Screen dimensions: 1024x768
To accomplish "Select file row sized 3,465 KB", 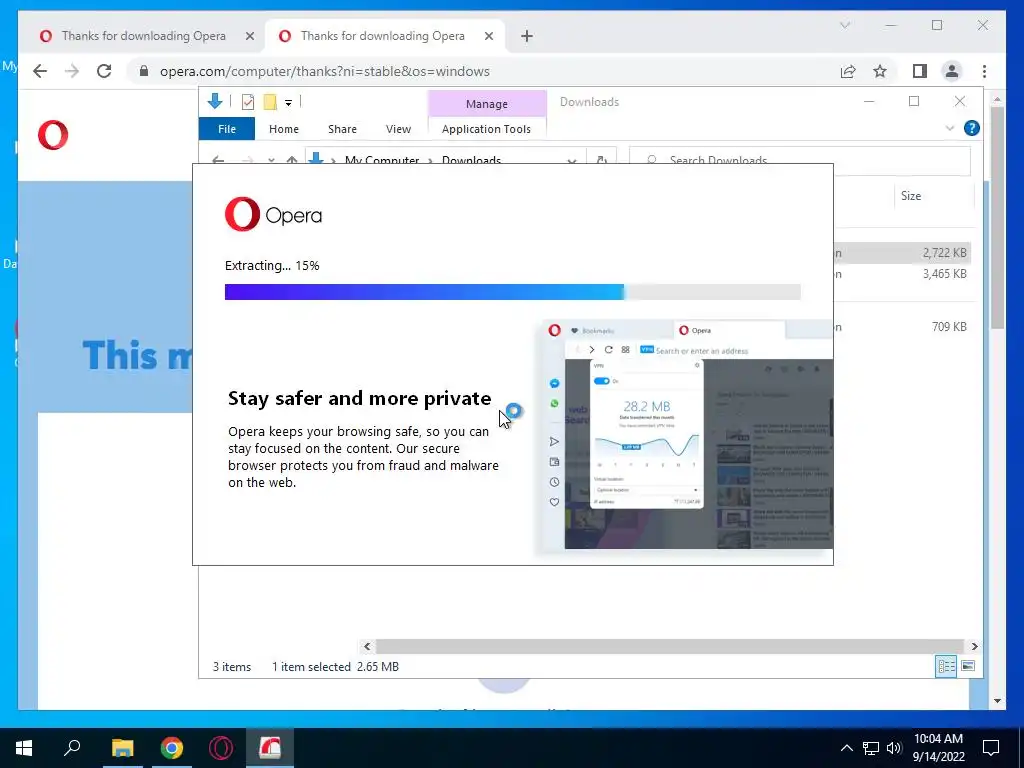I will tap(903, 274).
